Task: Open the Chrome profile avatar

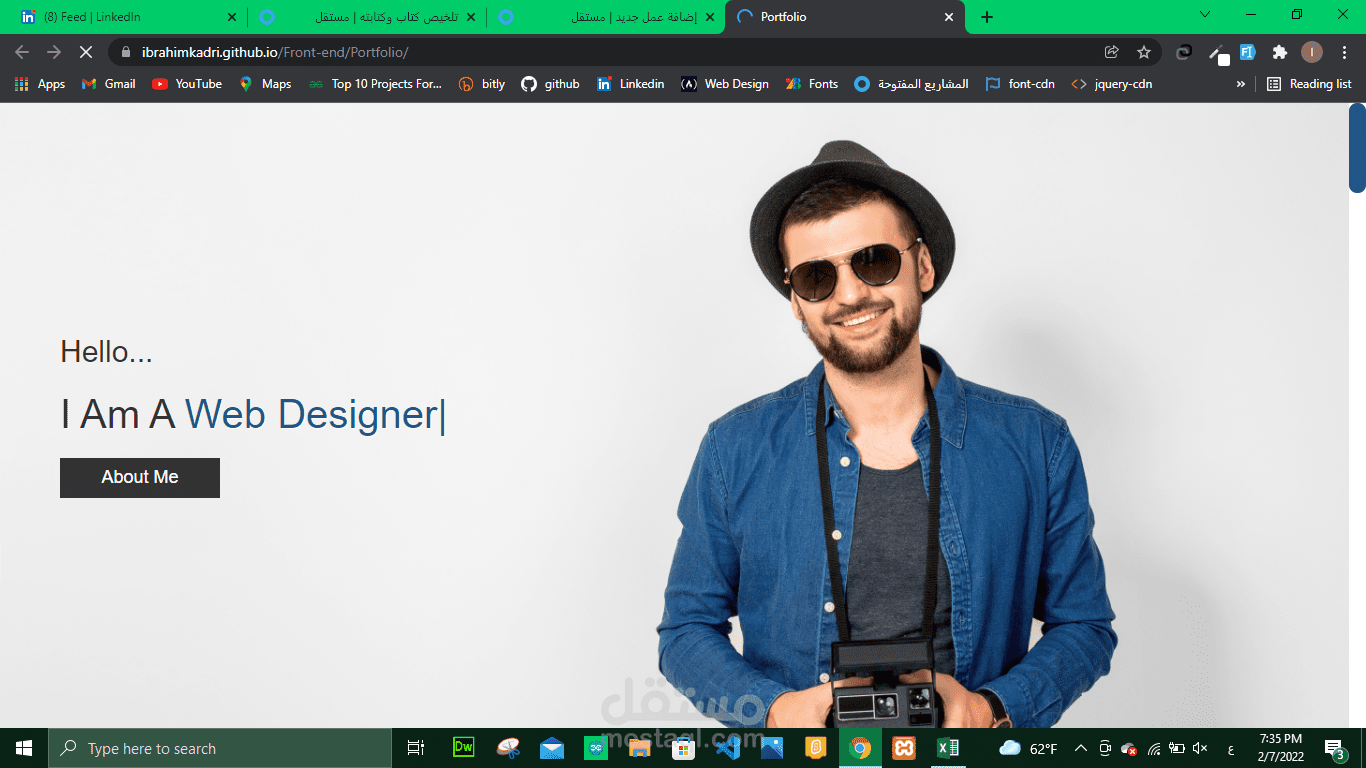Action: click(x=1312, y=52)
